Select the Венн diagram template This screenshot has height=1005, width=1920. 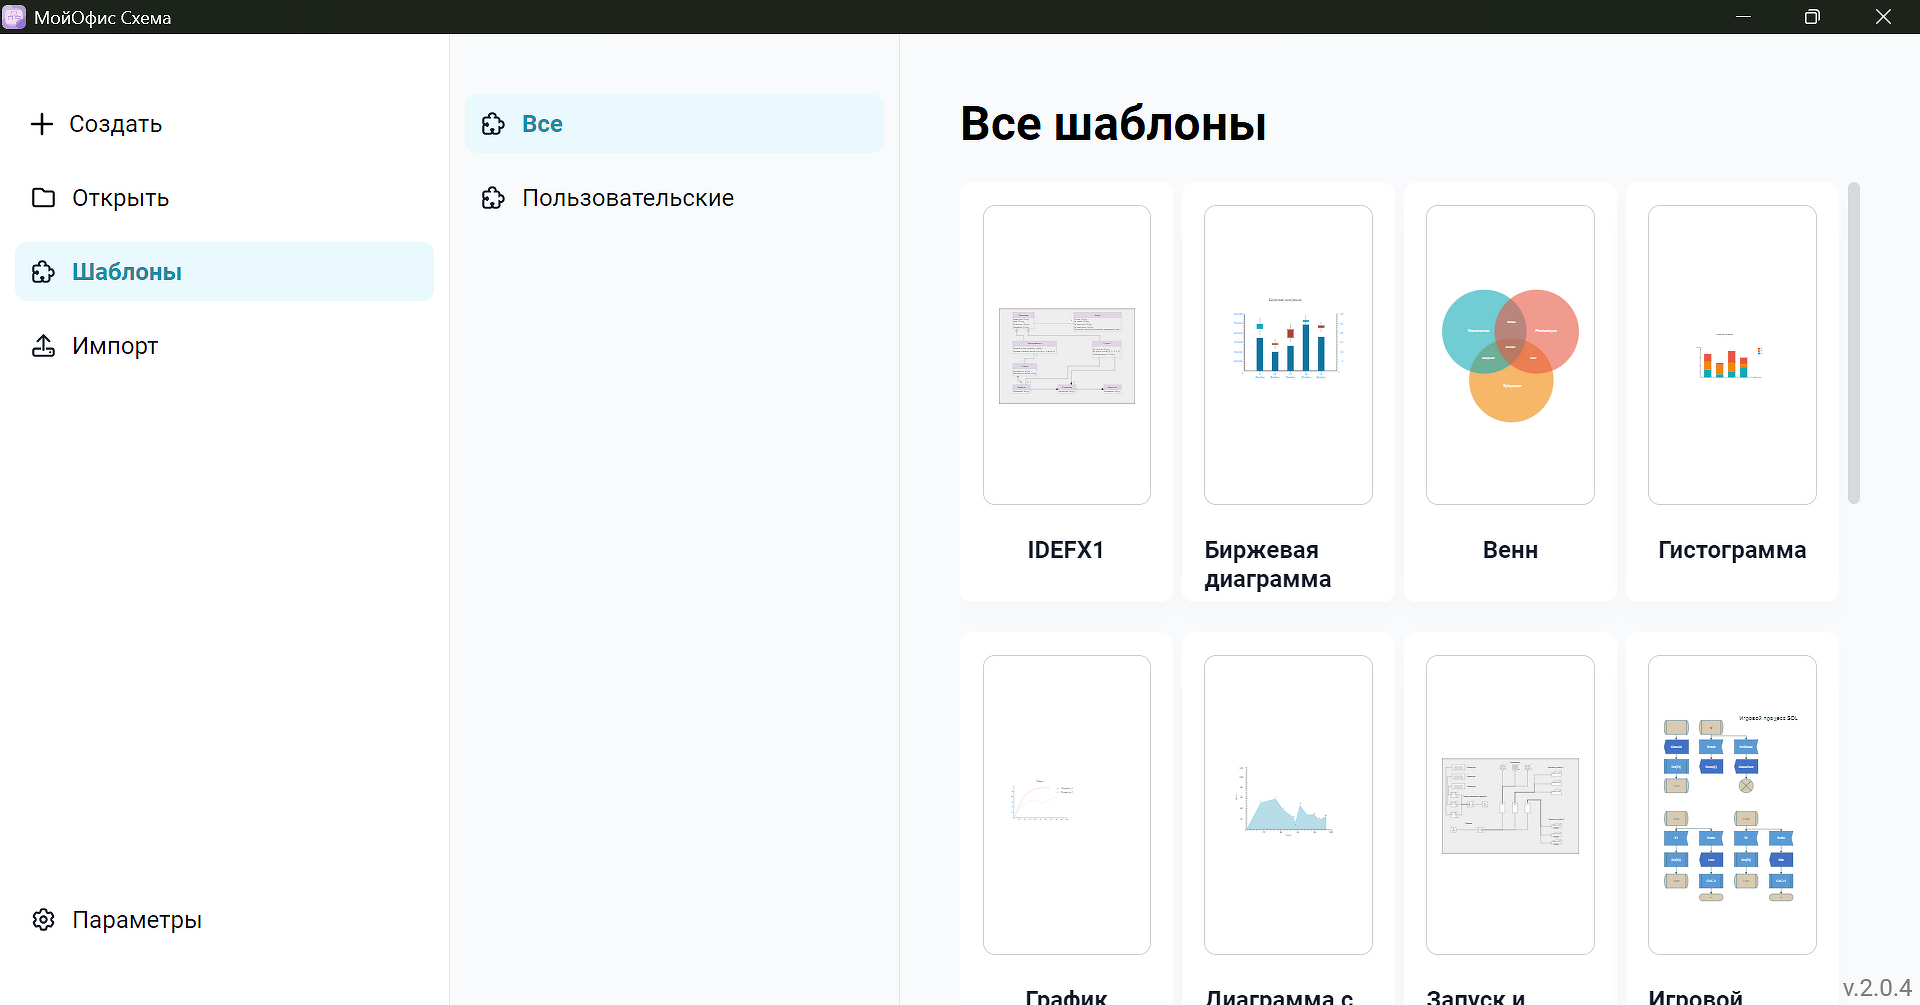pos(1510,355)
